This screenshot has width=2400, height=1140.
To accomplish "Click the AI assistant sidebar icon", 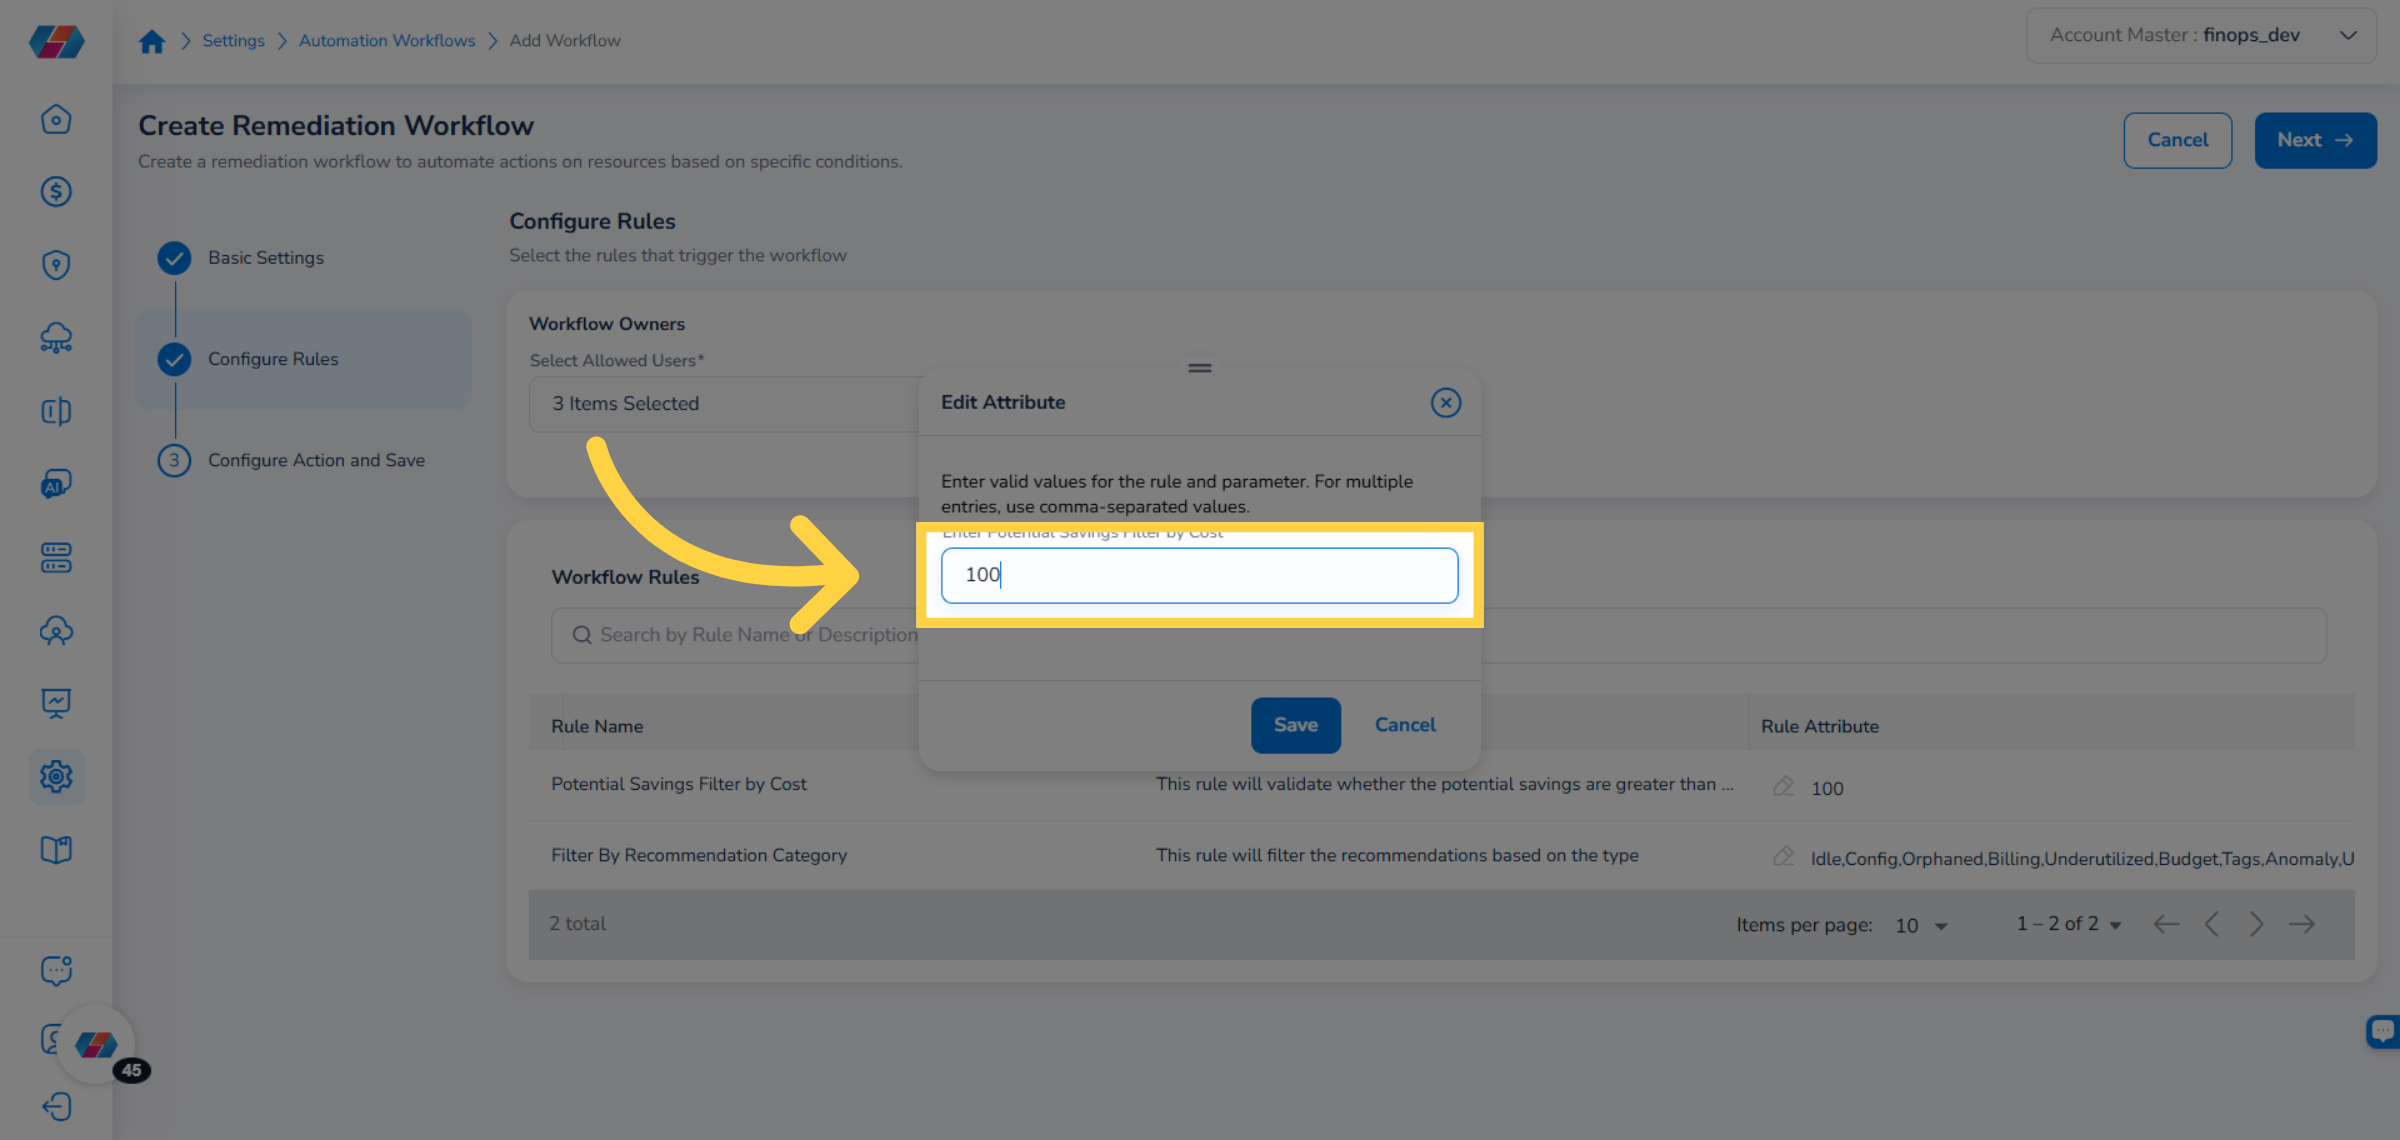I will tap(56, 485).
